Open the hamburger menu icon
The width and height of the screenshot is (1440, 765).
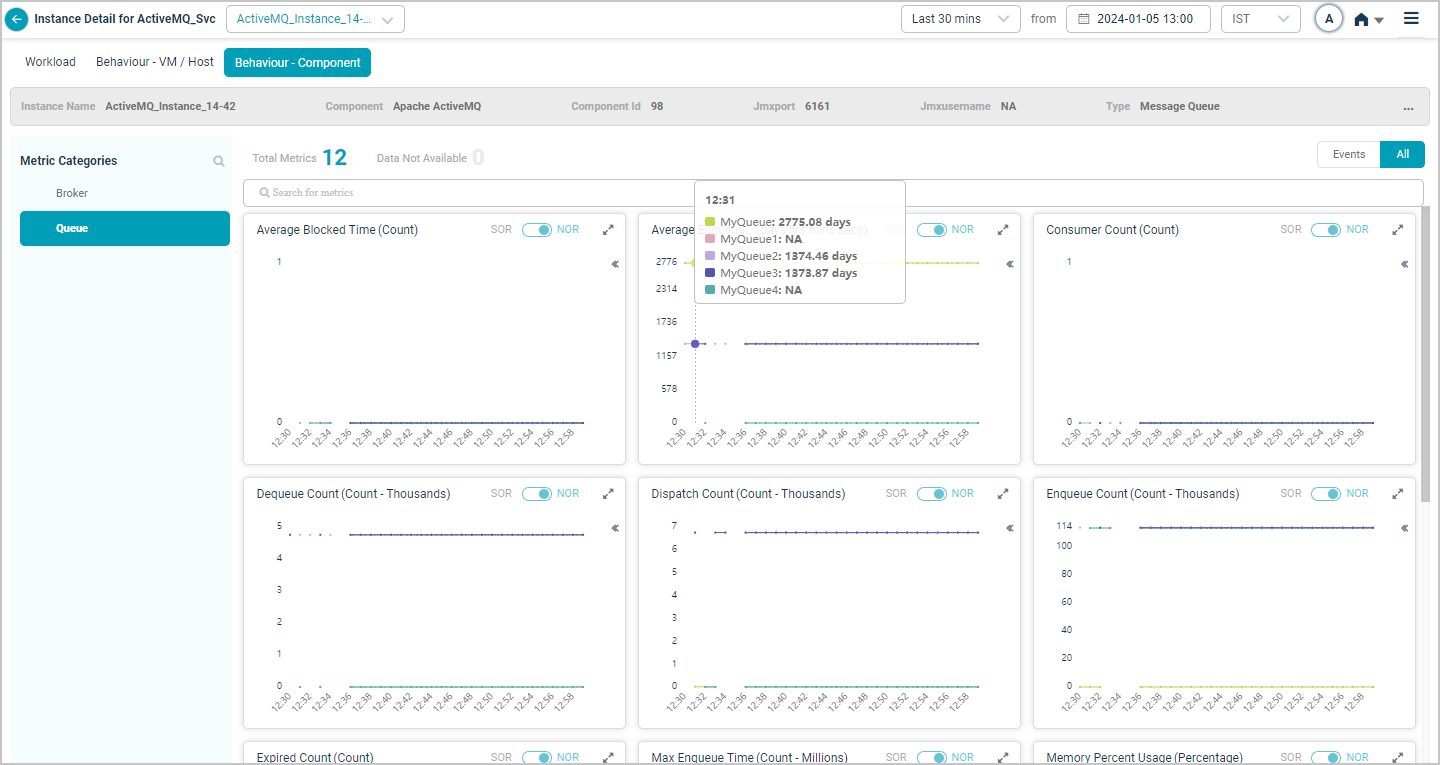(1411, 19)
